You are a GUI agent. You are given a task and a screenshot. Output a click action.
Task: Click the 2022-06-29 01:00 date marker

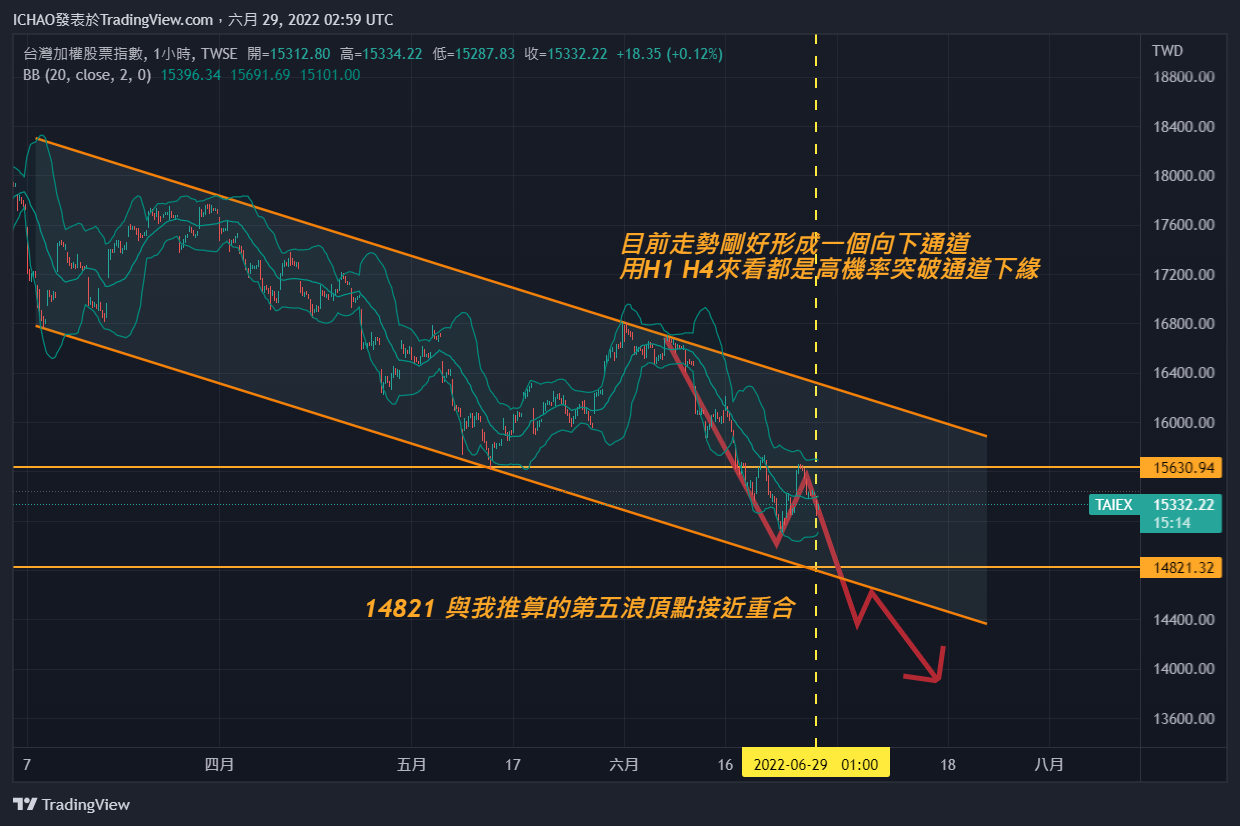pyautogui.click(x=815, y=764)
